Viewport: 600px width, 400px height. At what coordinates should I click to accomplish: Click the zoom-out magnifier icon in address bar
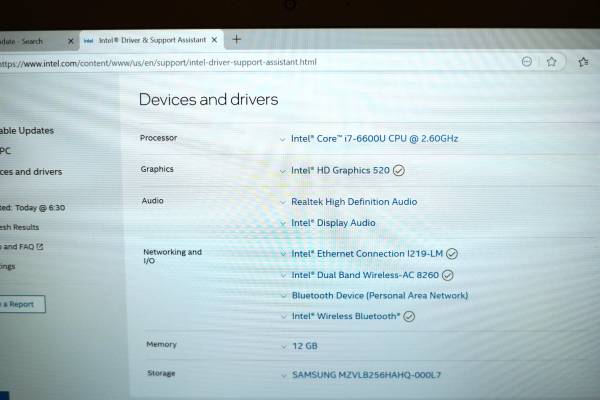pos(527,62)
